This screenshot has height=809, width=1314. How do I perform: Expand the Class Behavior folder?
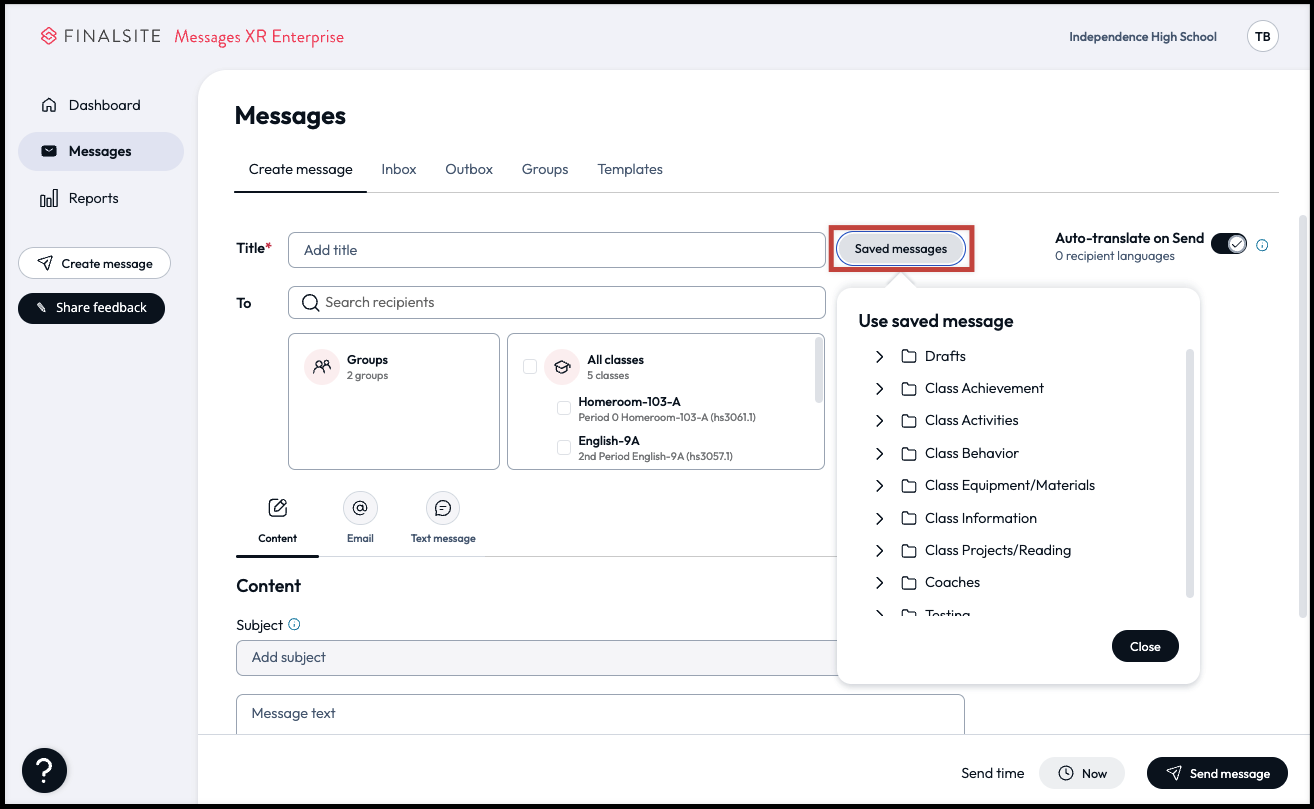(x=880, y=453)
